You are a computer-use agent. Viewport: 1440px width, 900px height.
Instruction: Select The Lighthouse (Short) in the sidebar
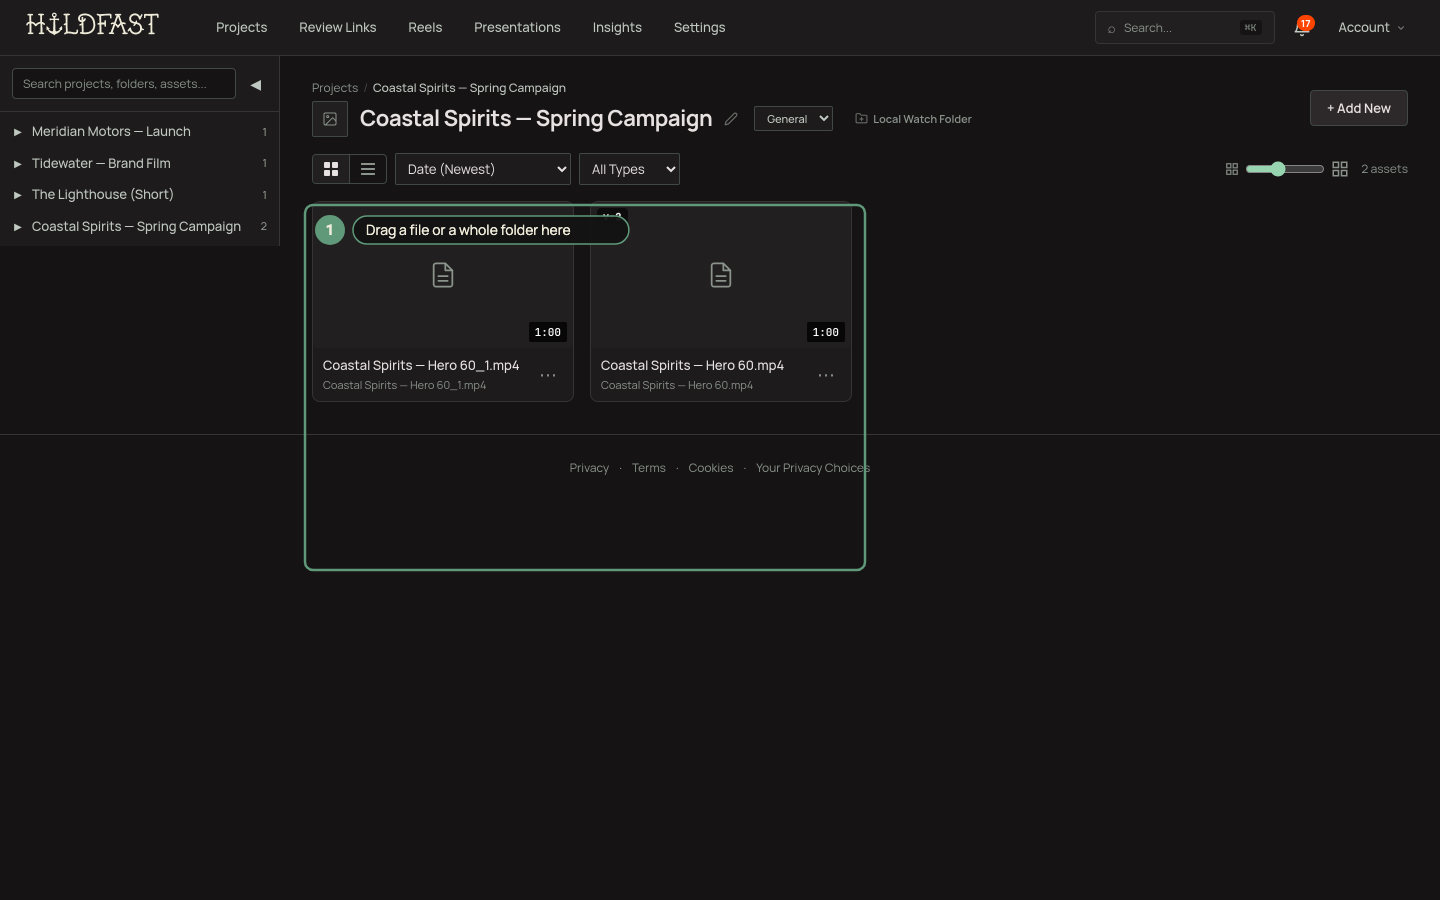tap(139, 195)
